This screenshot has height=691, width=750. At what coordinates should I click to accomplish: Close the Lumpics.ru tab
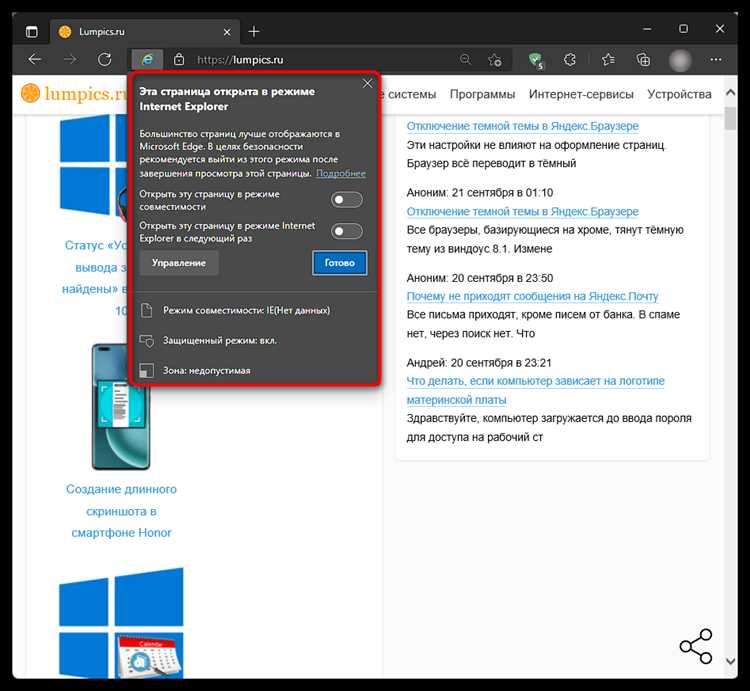[227, 32]
